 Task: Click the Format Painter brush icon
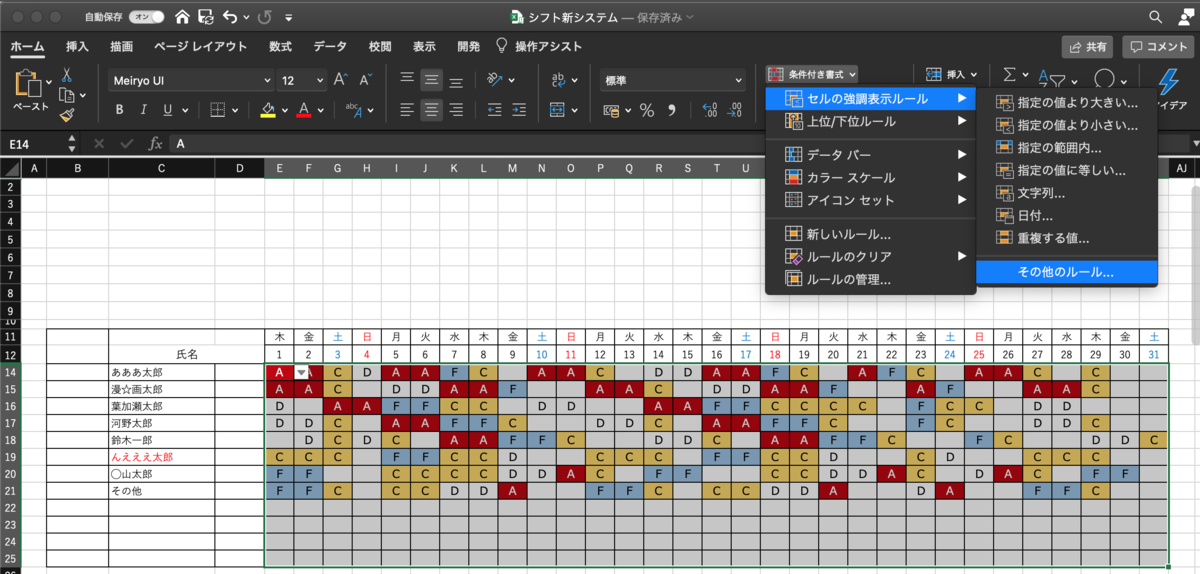[x=66, y=115]
